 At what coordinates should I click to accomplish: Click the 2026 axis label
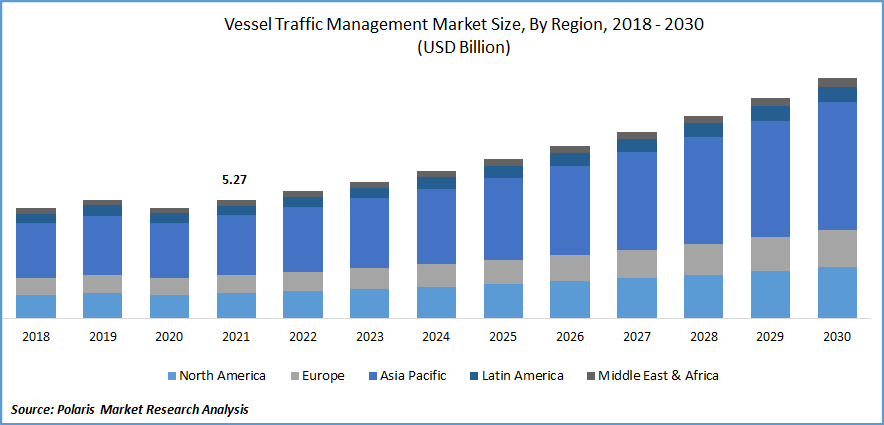(570, 337)
